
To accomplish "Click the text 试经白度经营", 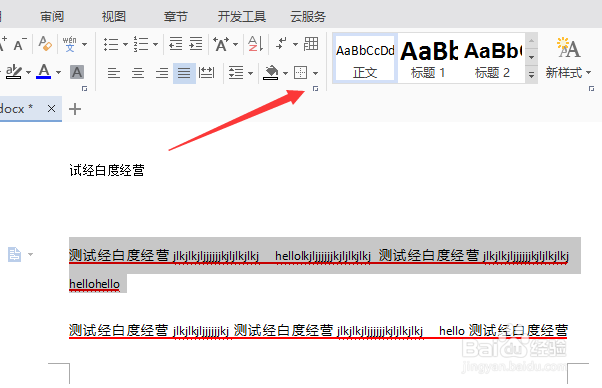I will tap(107, 170).
